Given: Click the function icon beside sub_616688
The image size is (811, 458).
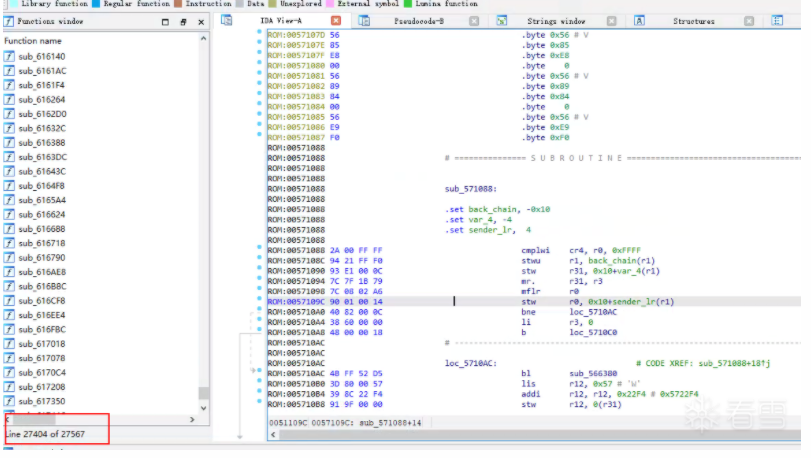Looking at the screenshot, I should pyautogui.click(x=9, y=229).
